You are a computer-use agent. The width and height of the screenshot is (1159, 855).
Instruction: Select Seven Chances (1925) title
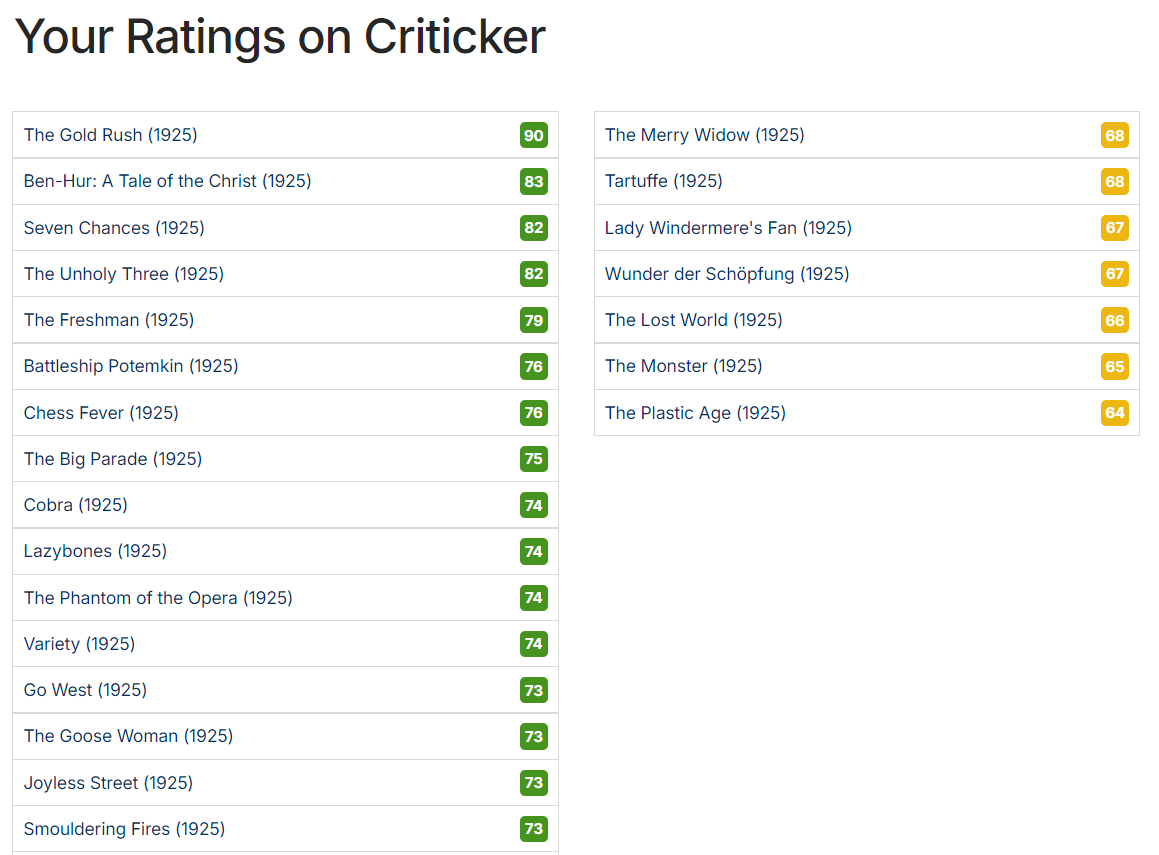coord(114,228)
